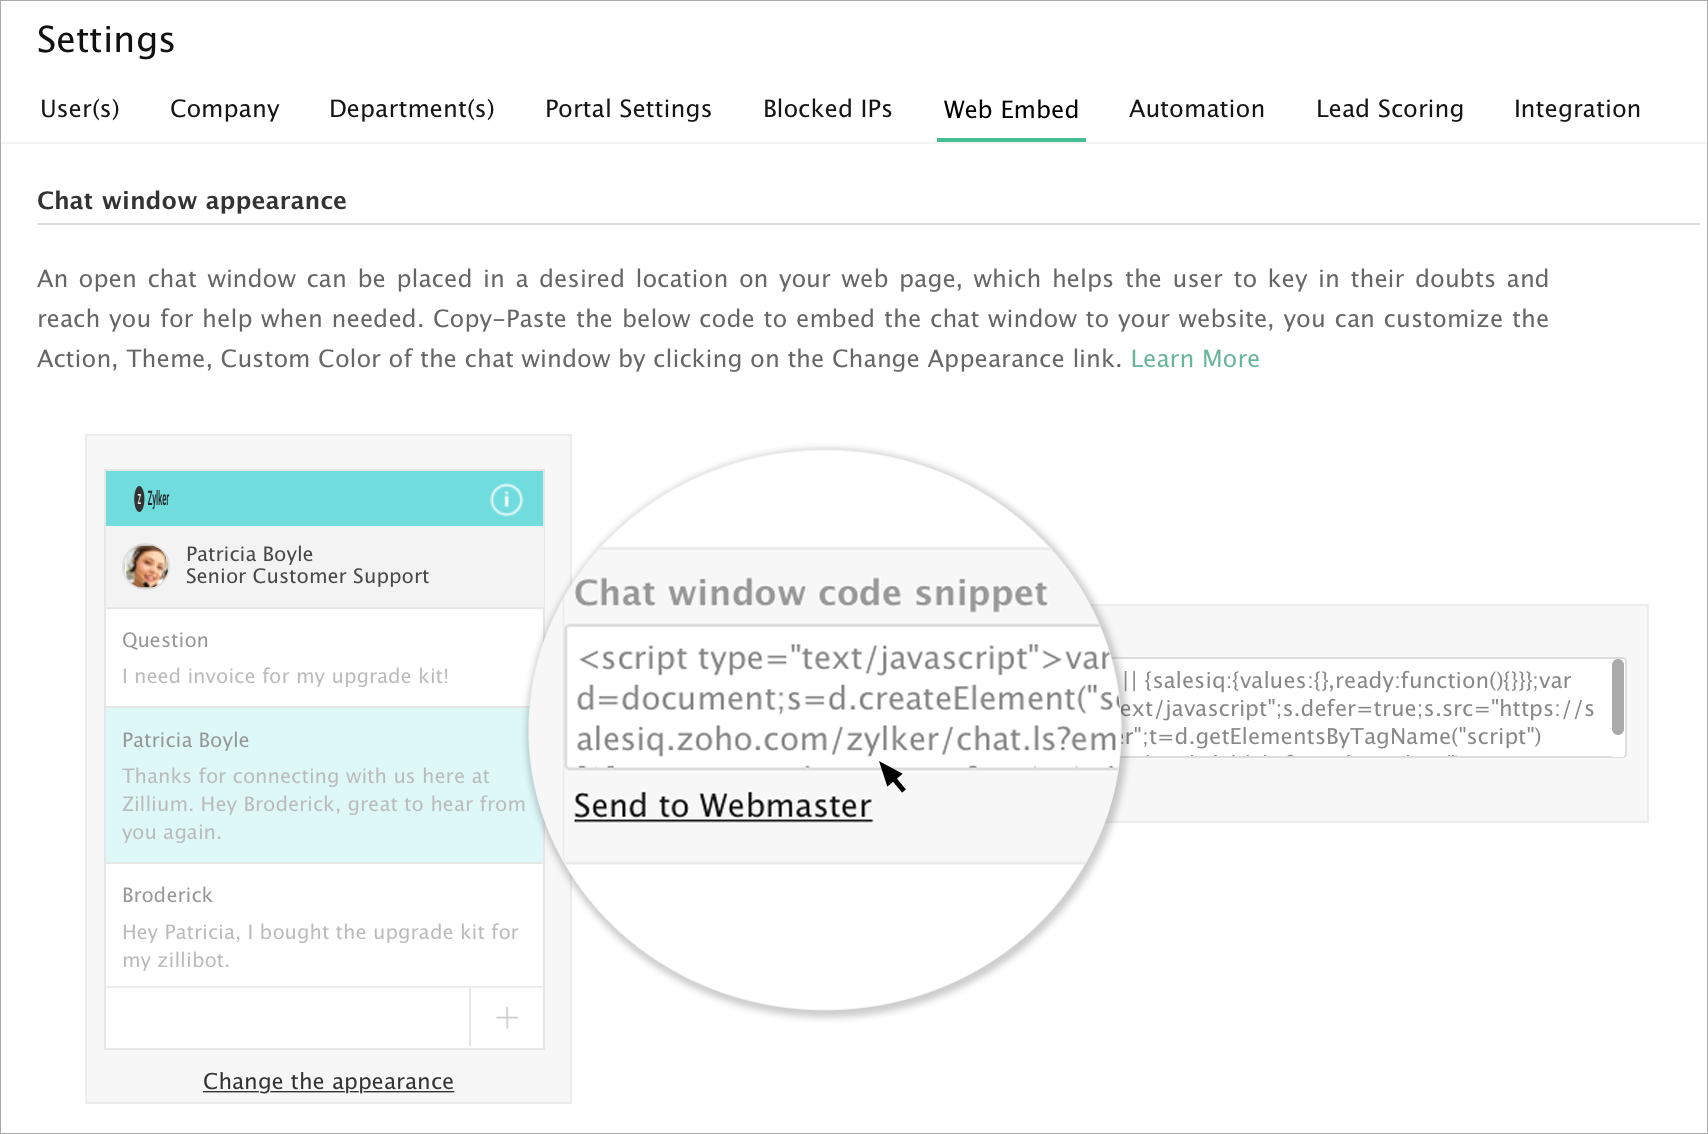This screenshot has height=1134, width=1708.
Task: Switch to Lead Scoring tab
Action: click(1389, 109)
